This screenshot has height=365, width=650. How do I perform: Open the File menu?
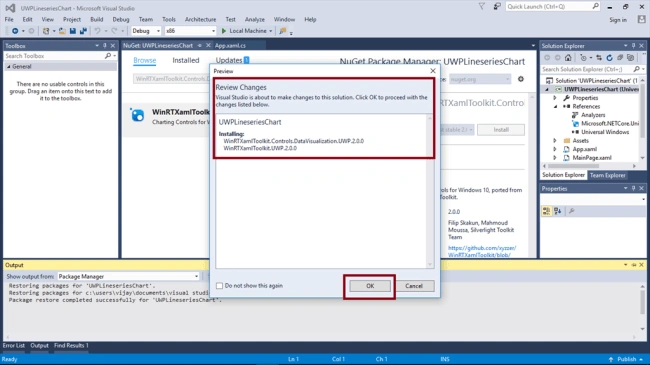(x=9, y=19)
